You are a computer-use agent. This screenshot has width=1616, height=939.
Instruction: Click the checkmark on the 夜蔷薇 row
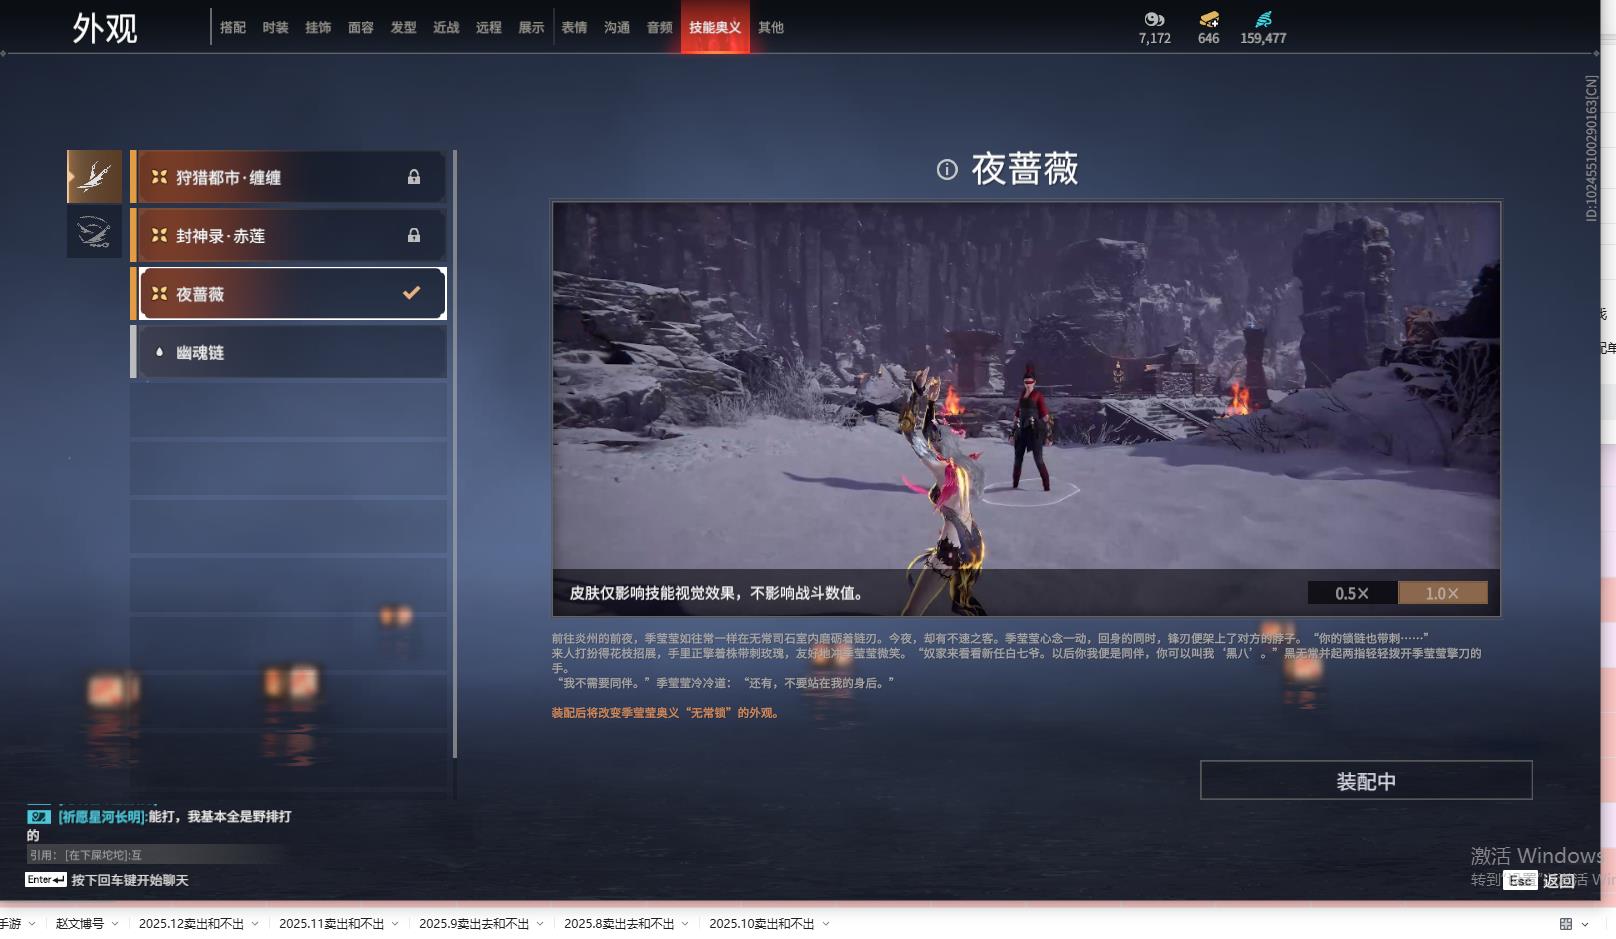coord(411,293)
